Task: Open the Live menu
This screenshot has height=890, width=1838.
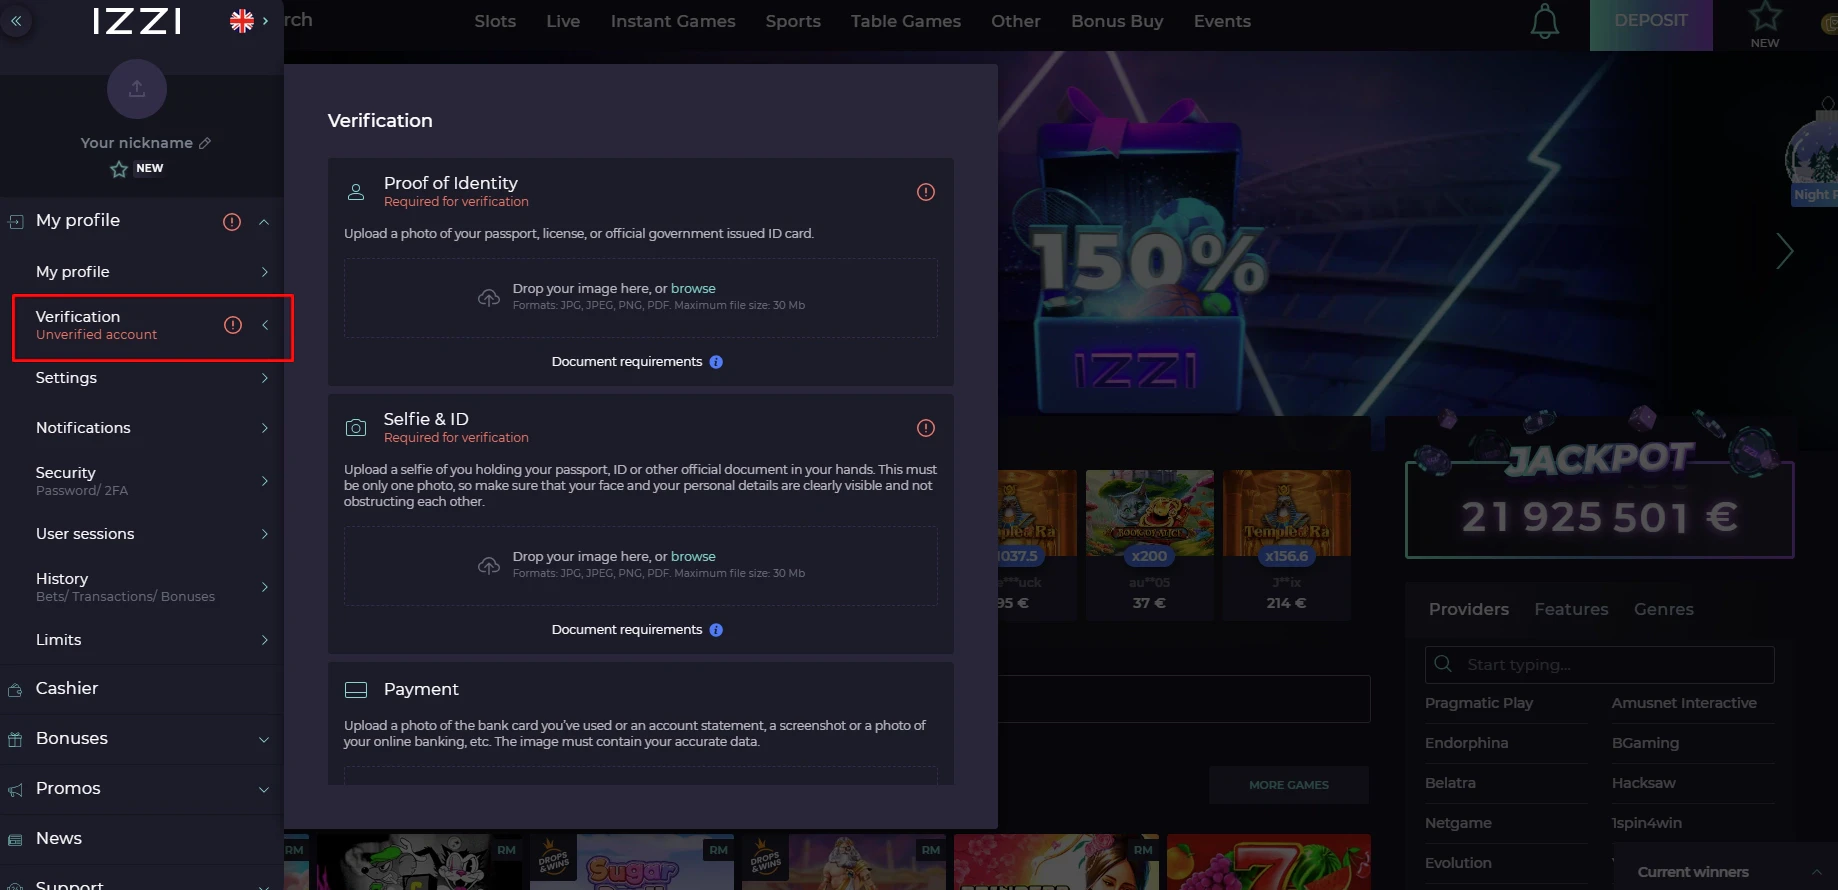Action: point(563,21)
